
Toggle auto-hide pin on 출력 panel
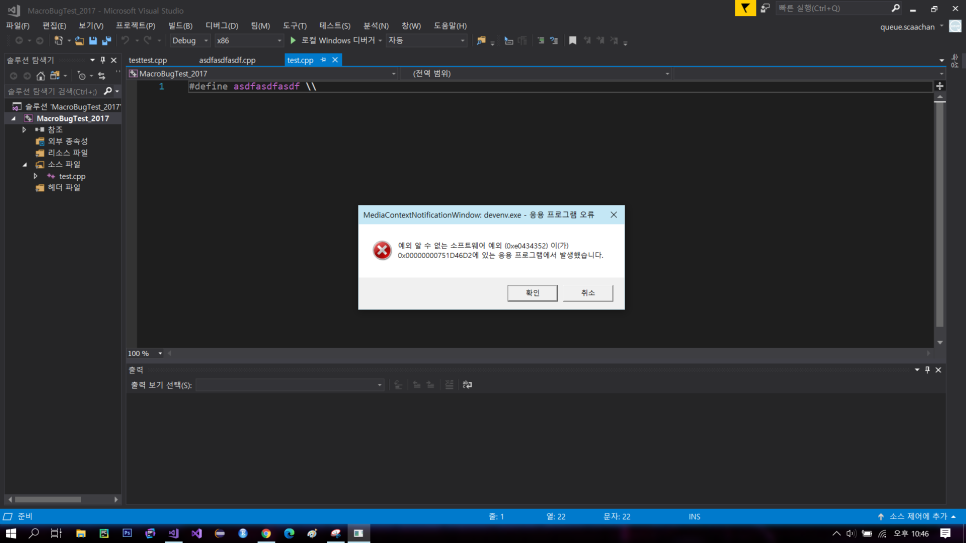(x=927, y=370)
